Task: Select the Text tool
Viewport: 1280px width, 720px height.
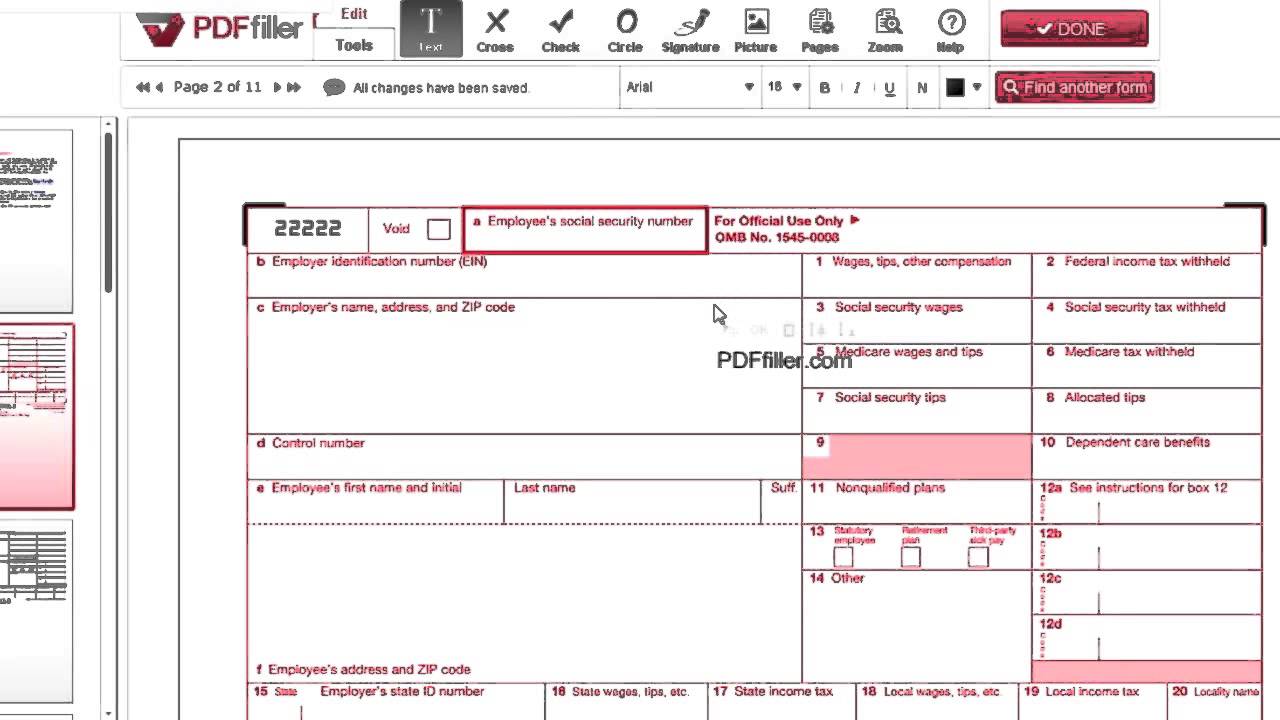Action: 431,29
